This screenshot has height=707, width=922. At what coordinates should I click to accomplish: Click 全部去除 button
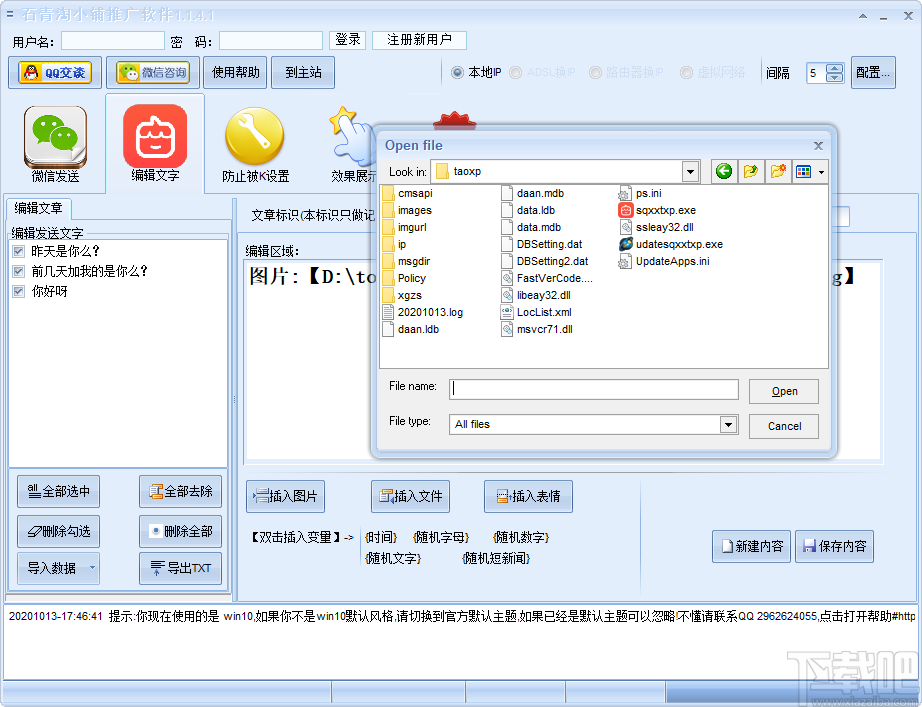181,491
